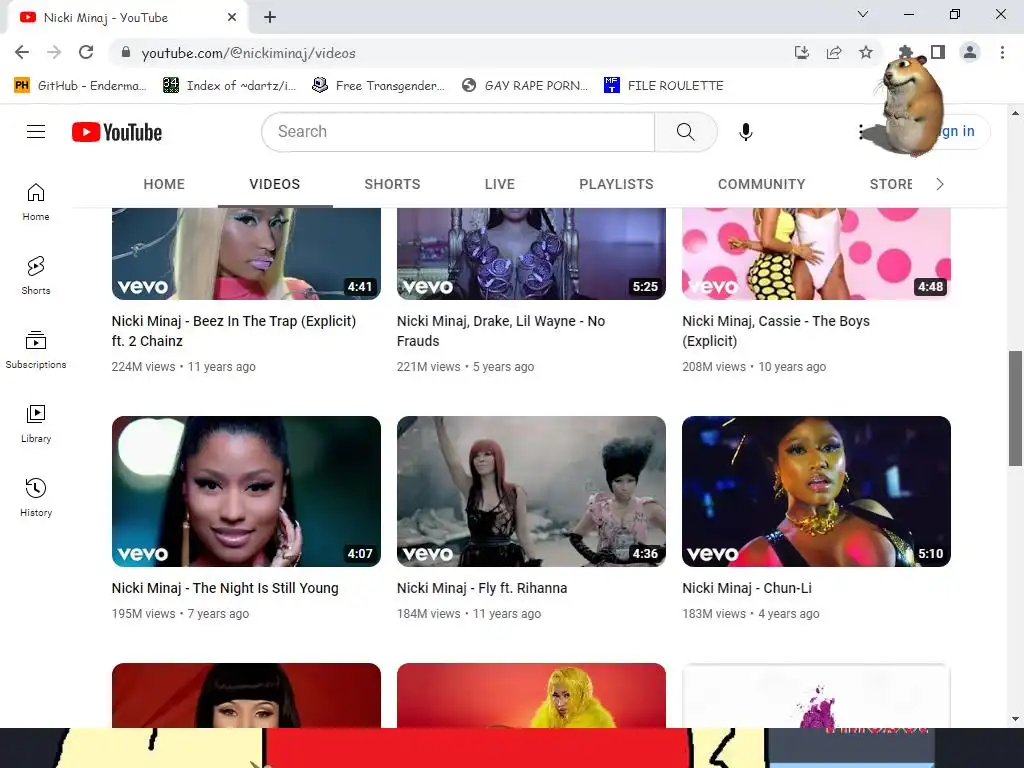Go back with the browser back arrow
The width and height of the screenshot is (1024, 768).
[22, 52]
